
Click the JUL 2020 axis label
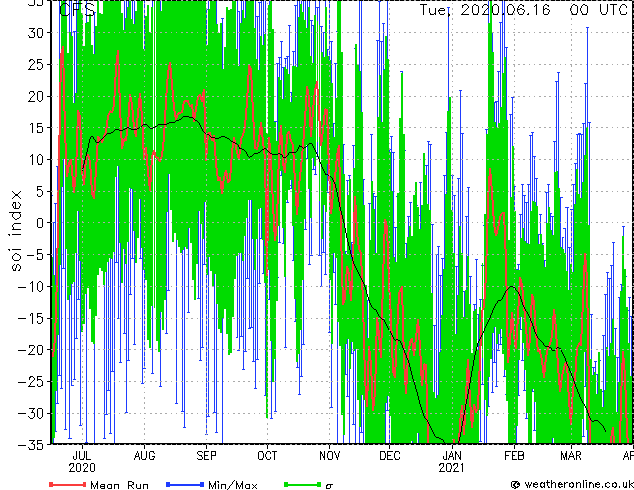pyautogui.click(x=82, y=462)
